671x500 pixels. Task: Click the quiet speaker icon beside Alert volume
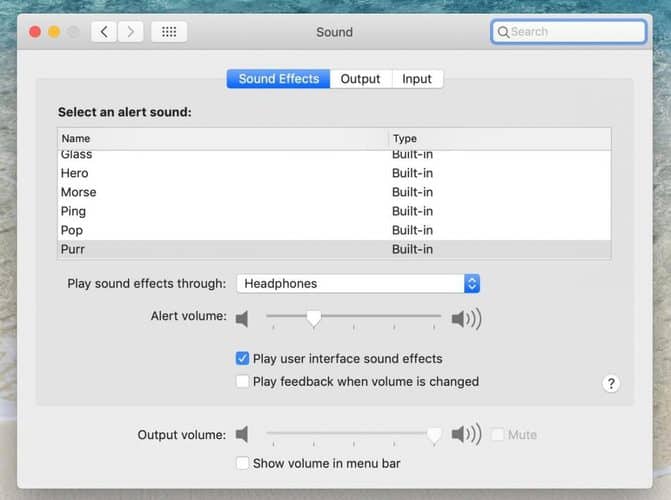coord(242,319)
